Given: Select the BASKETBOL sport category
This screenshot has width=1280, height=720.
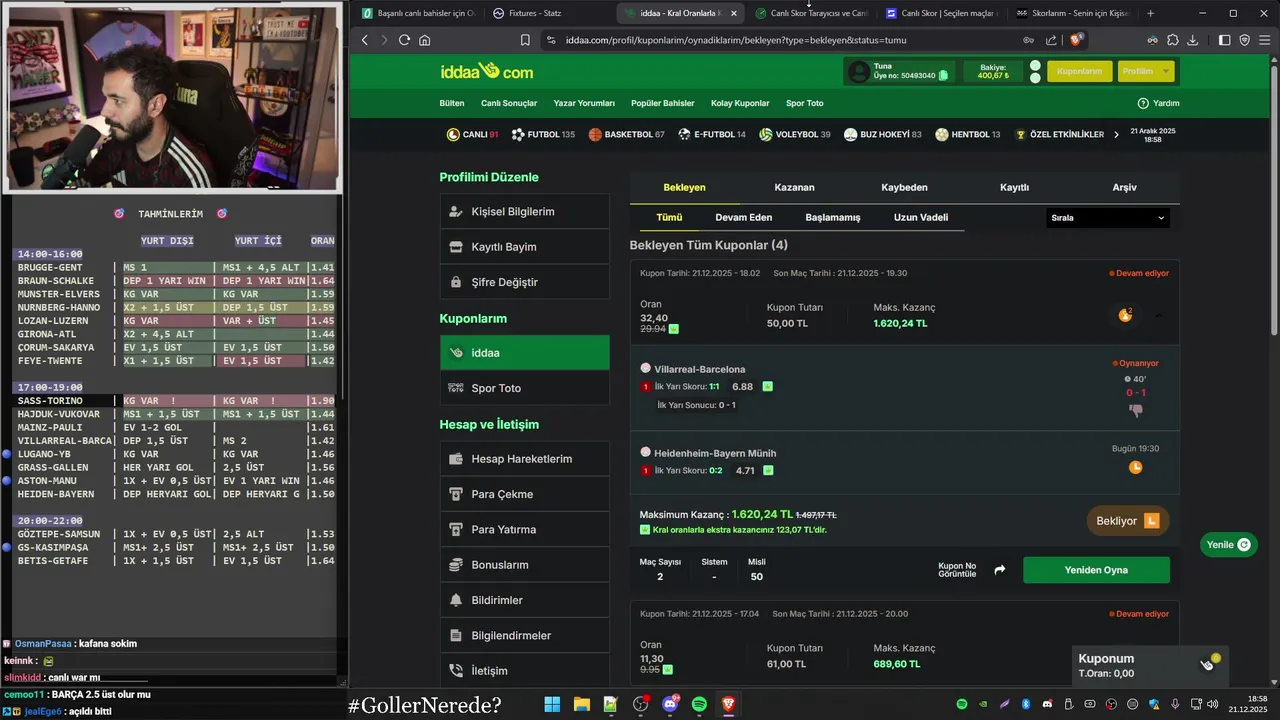Looking at the screenshot, I should tap(627, 134).
